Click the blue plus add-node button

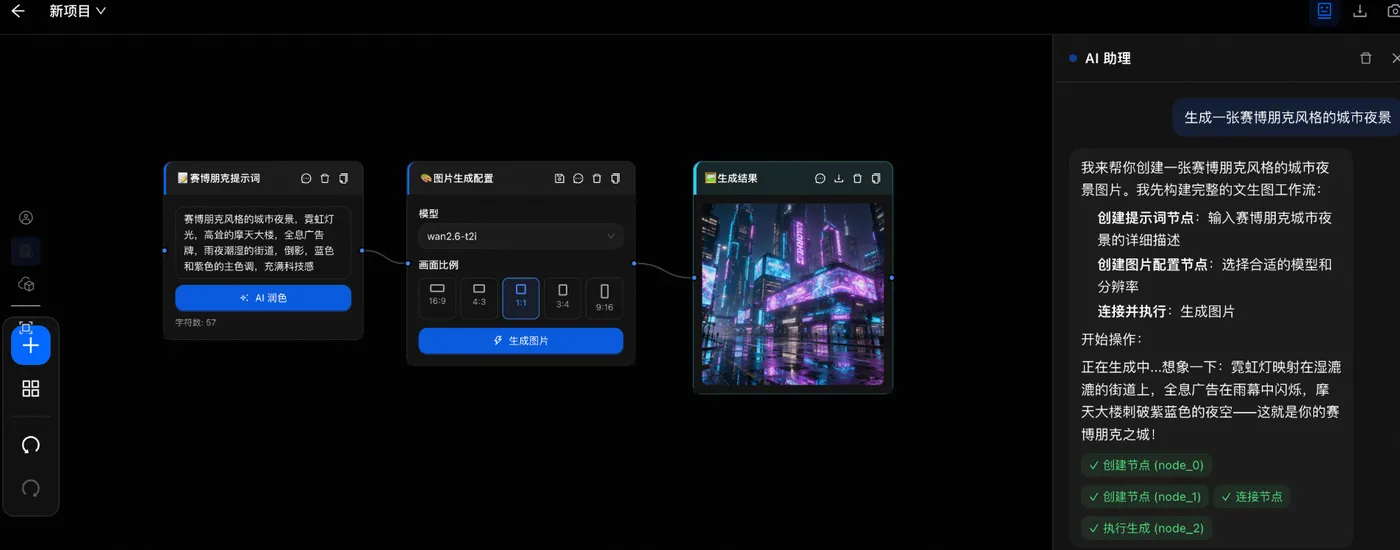(31, 345)
